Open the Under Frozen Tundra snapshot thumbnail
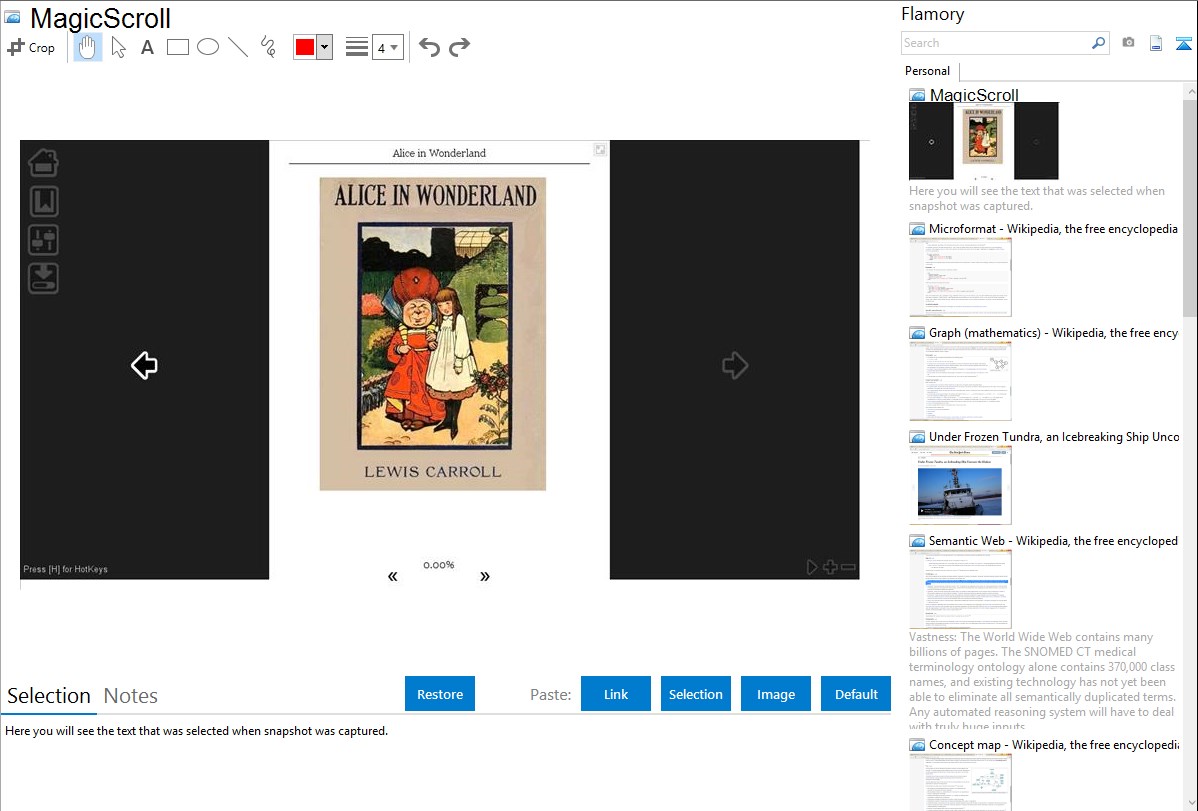Image resolution: width=1198 pixels, height=811 pixels. 960,485
